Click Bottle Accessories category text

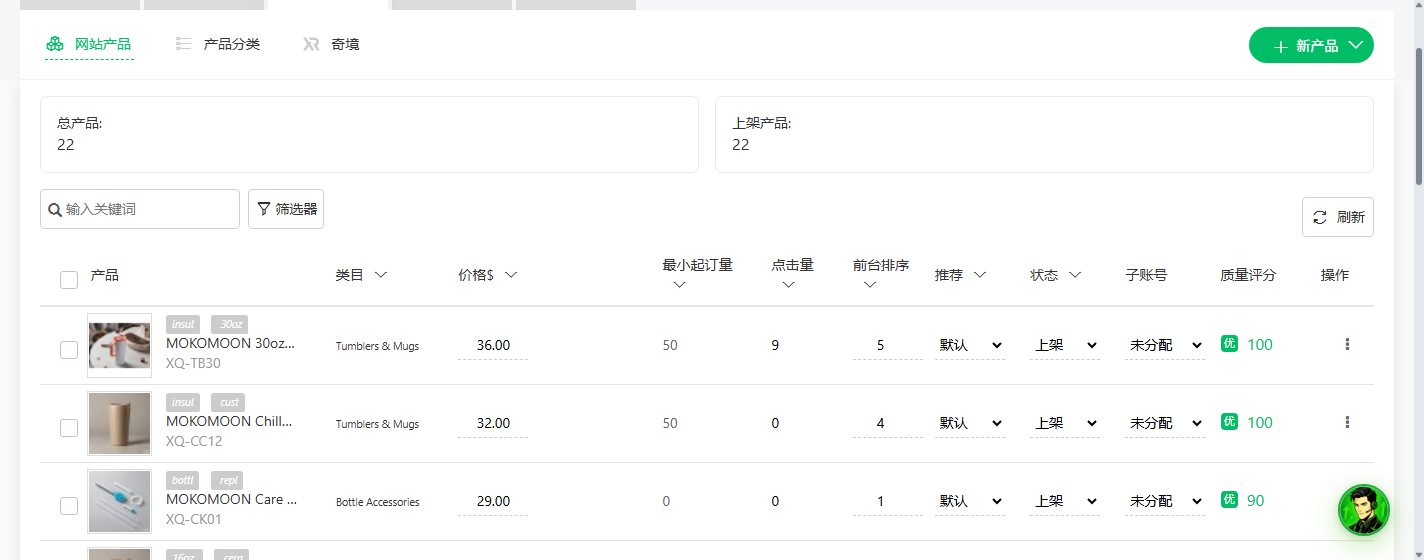pos(378,502)
